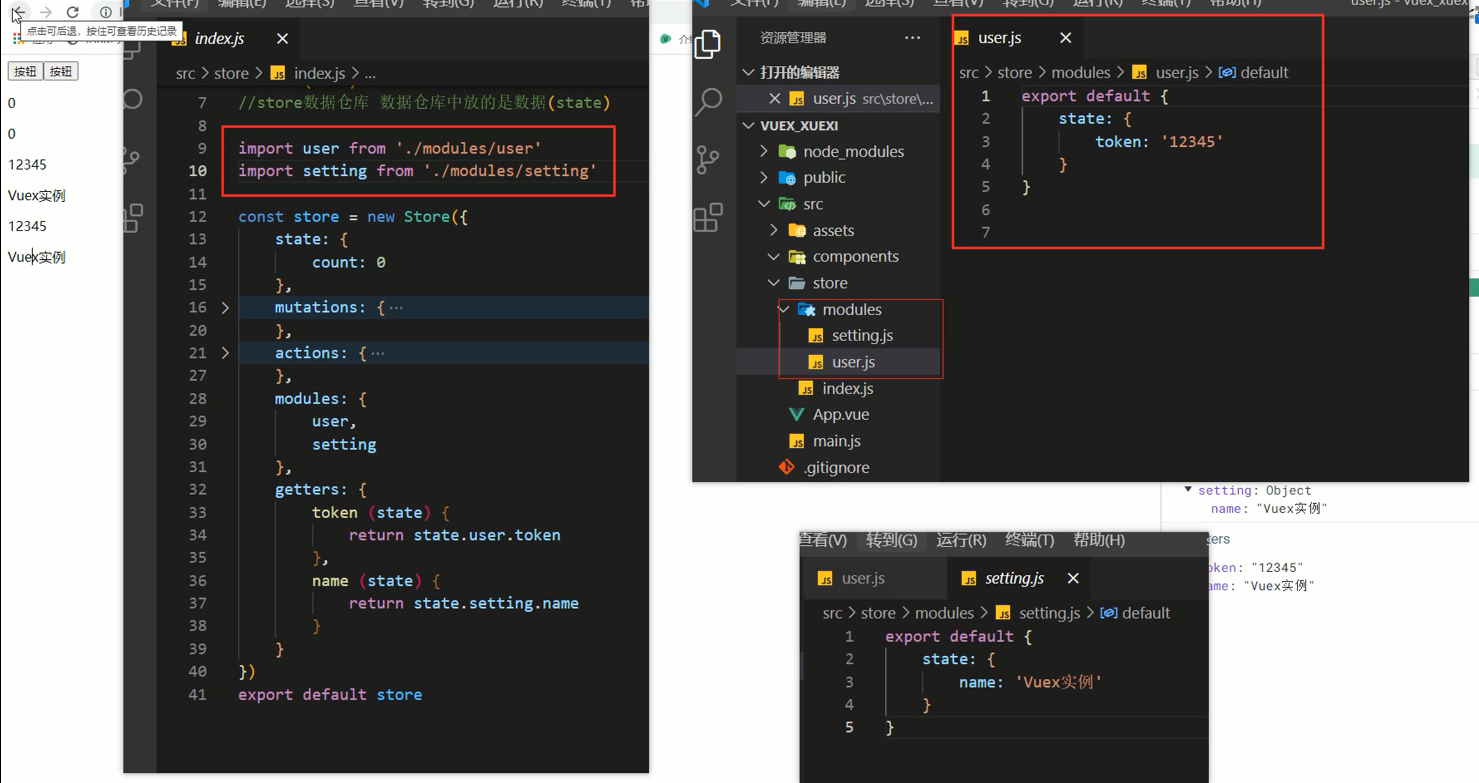Select the user.js tab in right window
The width and height of the screenshot is (1479, 783).
(x=1000, y=38)
